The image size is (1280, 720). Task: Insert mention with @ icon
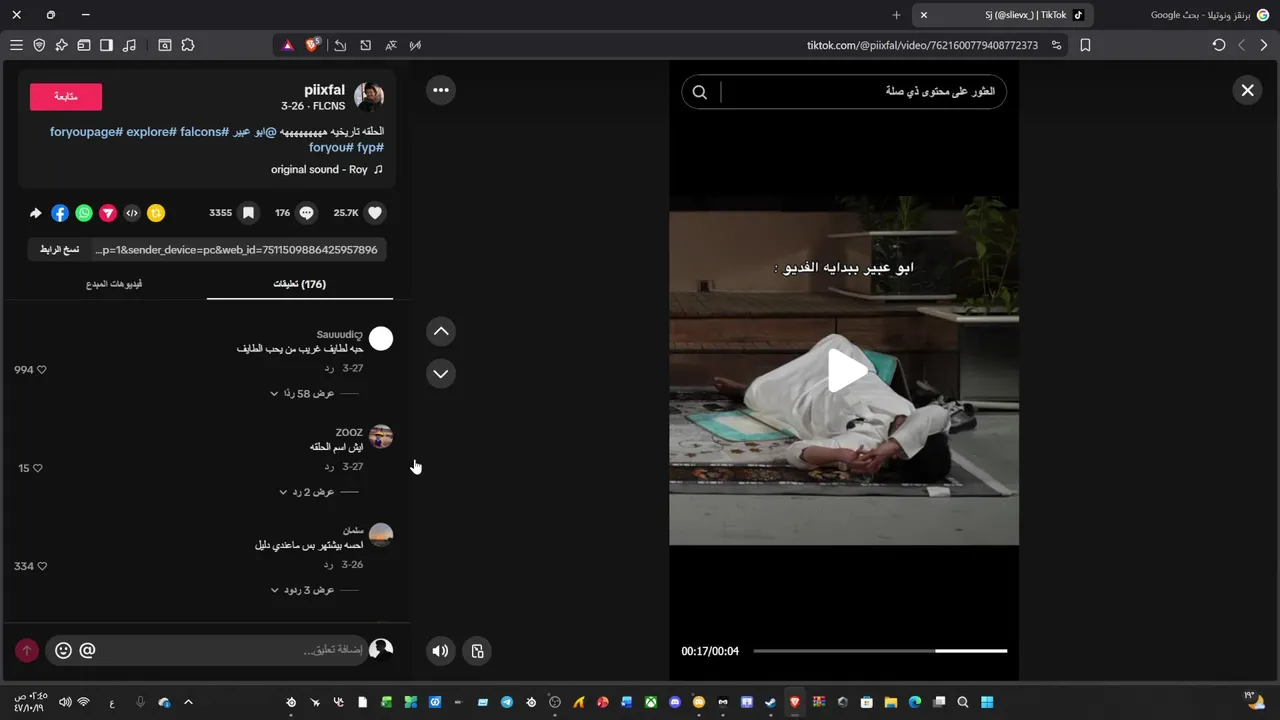point(87,651)
